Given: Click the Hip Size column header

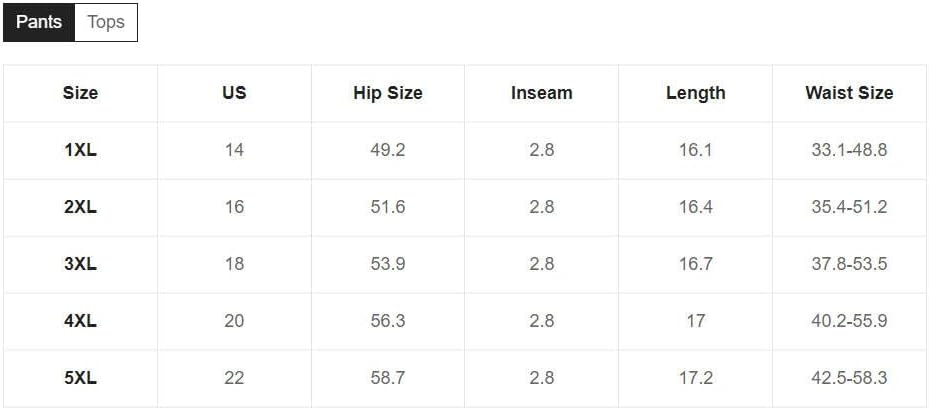Looking at the screenshot, I should tap(388, 93).
